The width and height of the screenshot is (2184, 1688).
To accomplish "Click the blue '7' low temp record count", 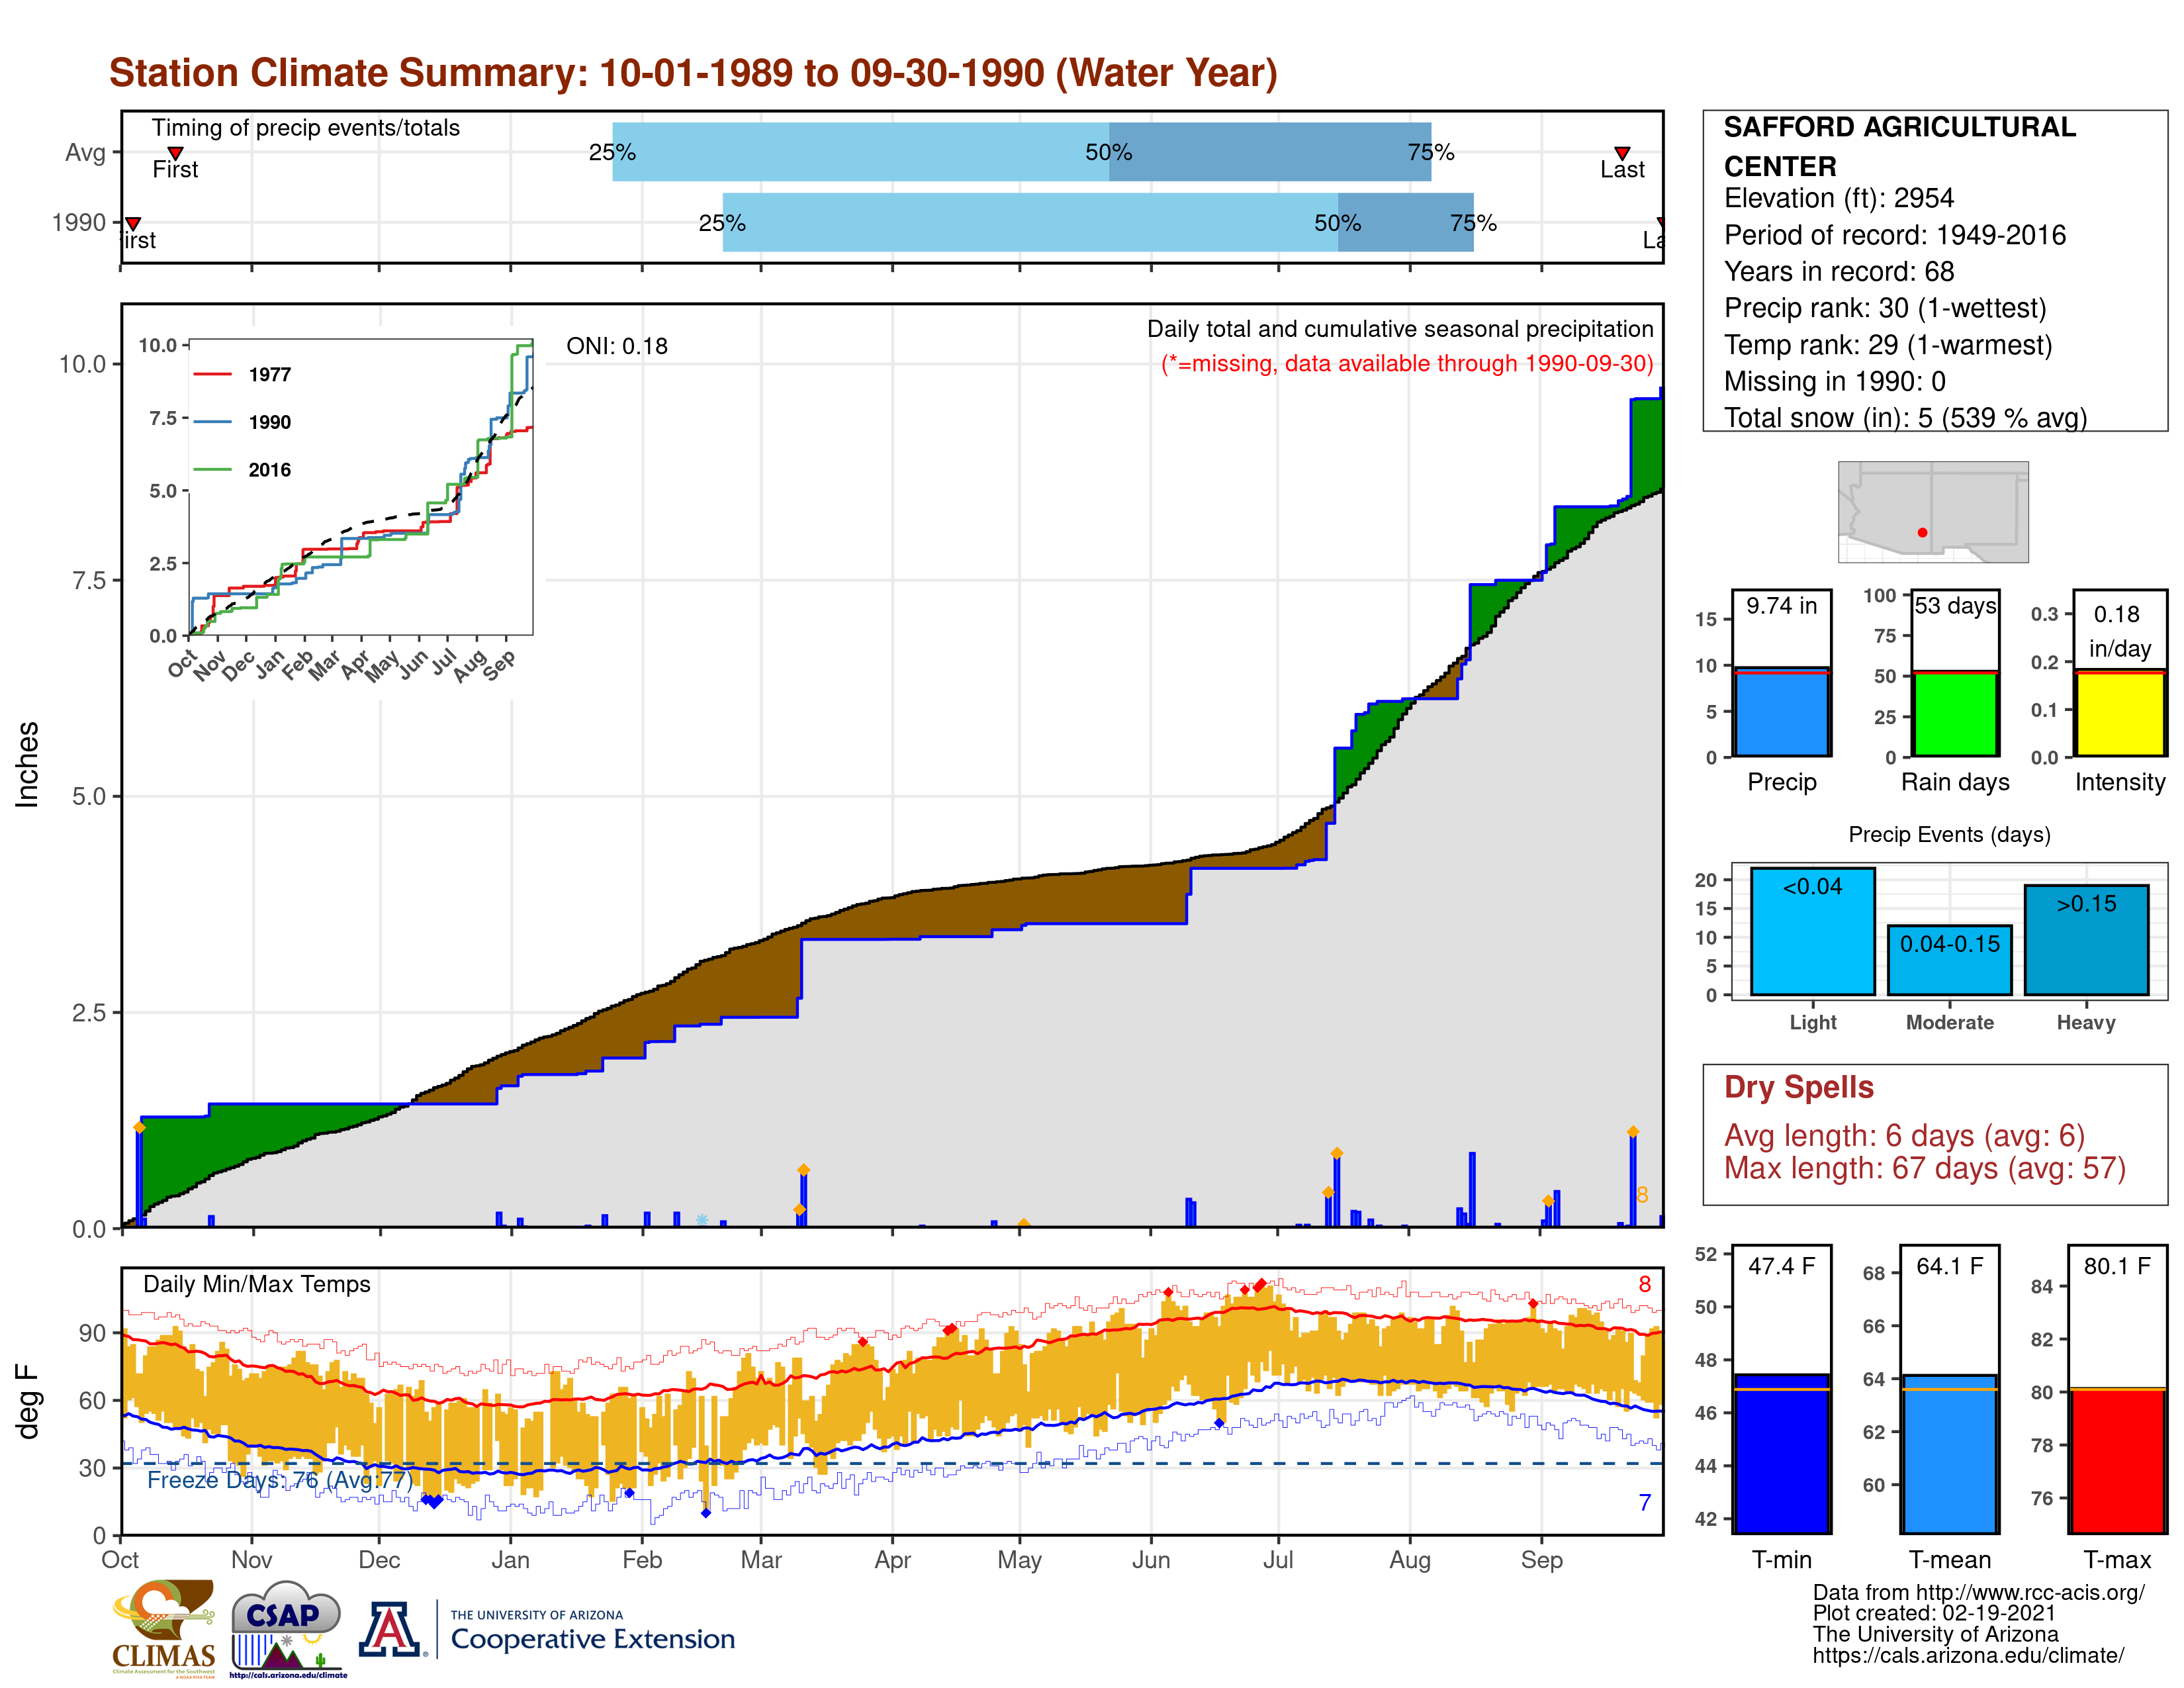I will pyautogui.click(x=1644, y=1502).
